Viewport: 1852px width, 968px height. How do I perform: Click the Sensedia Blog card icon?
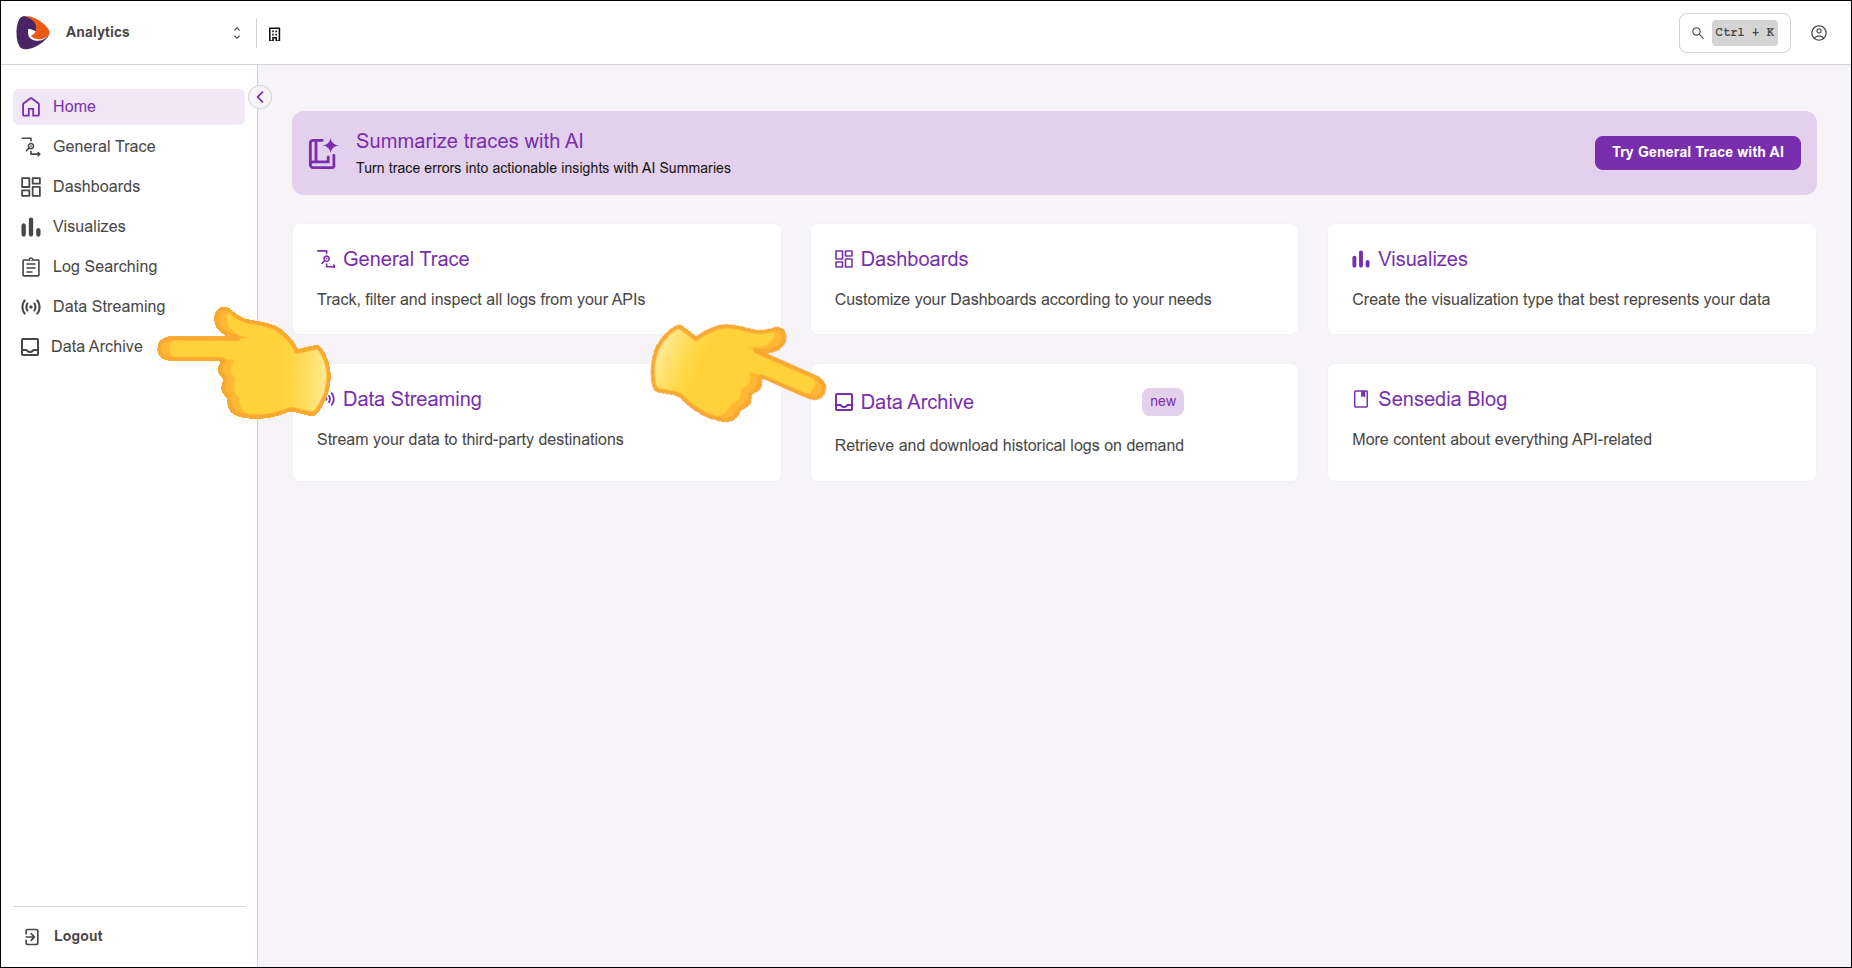(1360, 399)
